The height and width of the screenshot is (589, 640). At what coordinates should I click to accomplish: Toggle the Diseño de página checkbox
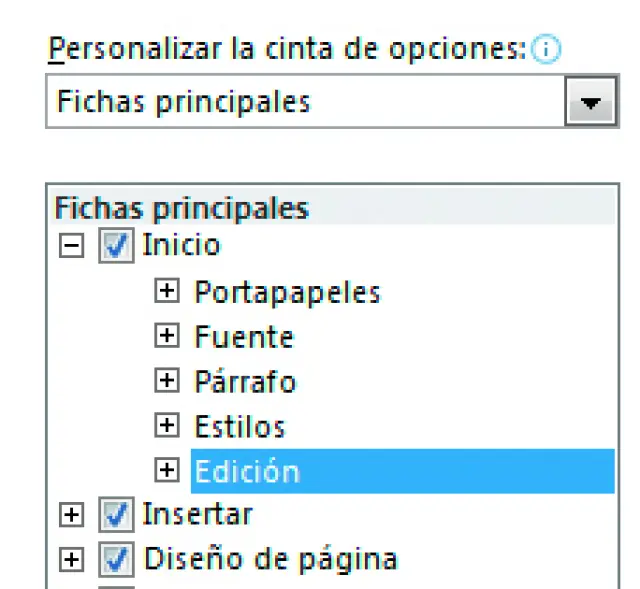[x=114, y=560]
